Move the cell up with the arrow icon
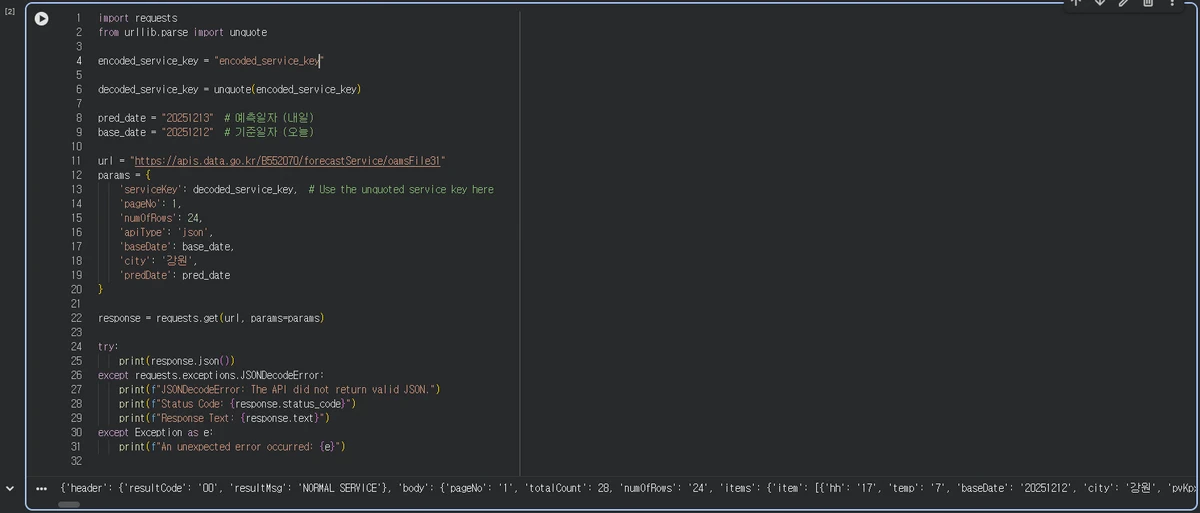Viewport: 1200px width, 513px height. tap(1076, 3)
